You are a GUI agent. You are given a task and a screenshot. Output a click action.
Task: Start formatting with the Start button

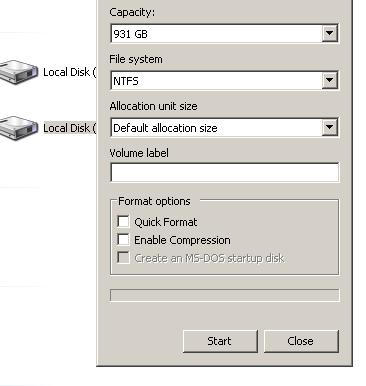[x=220, y=341]
